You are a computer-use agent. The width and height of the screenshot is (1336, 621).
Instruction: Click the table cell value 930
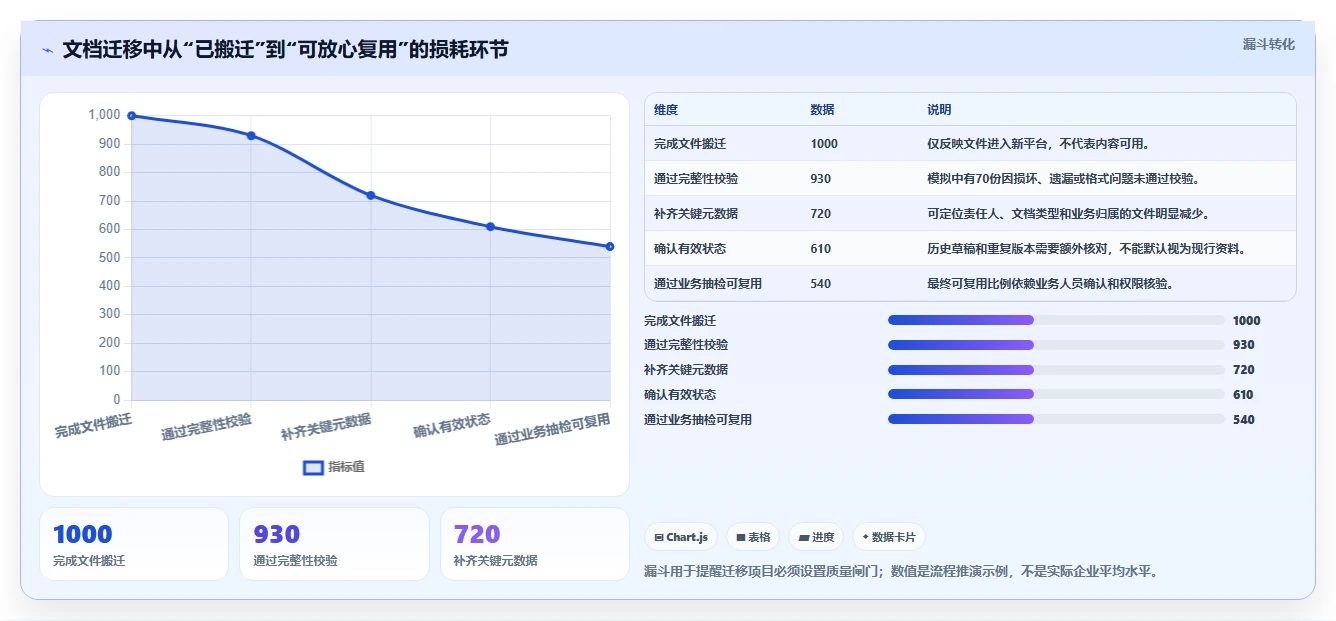point(821,179)
